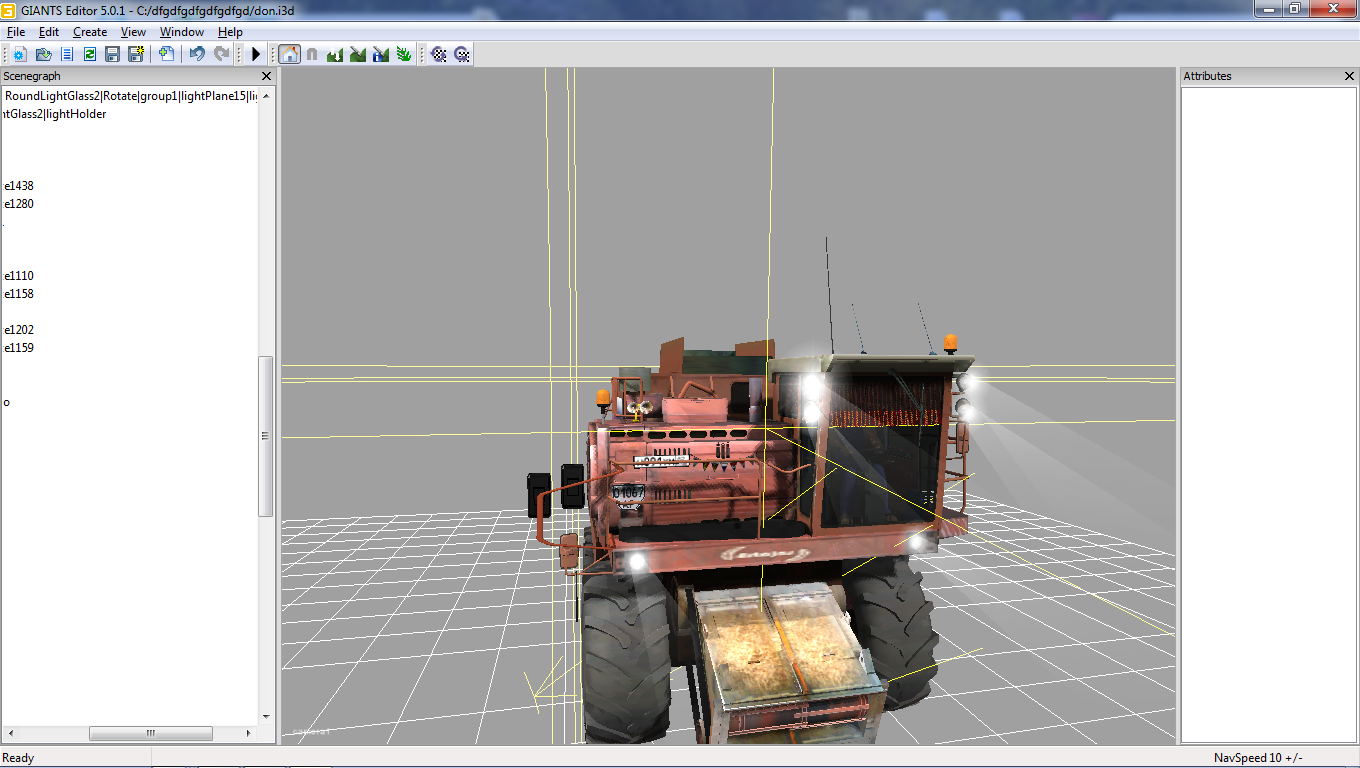The height and width of the screenshot is (768, 1360).
Task: Click the Redo arrow icon
Action: (x=221, y=54)
